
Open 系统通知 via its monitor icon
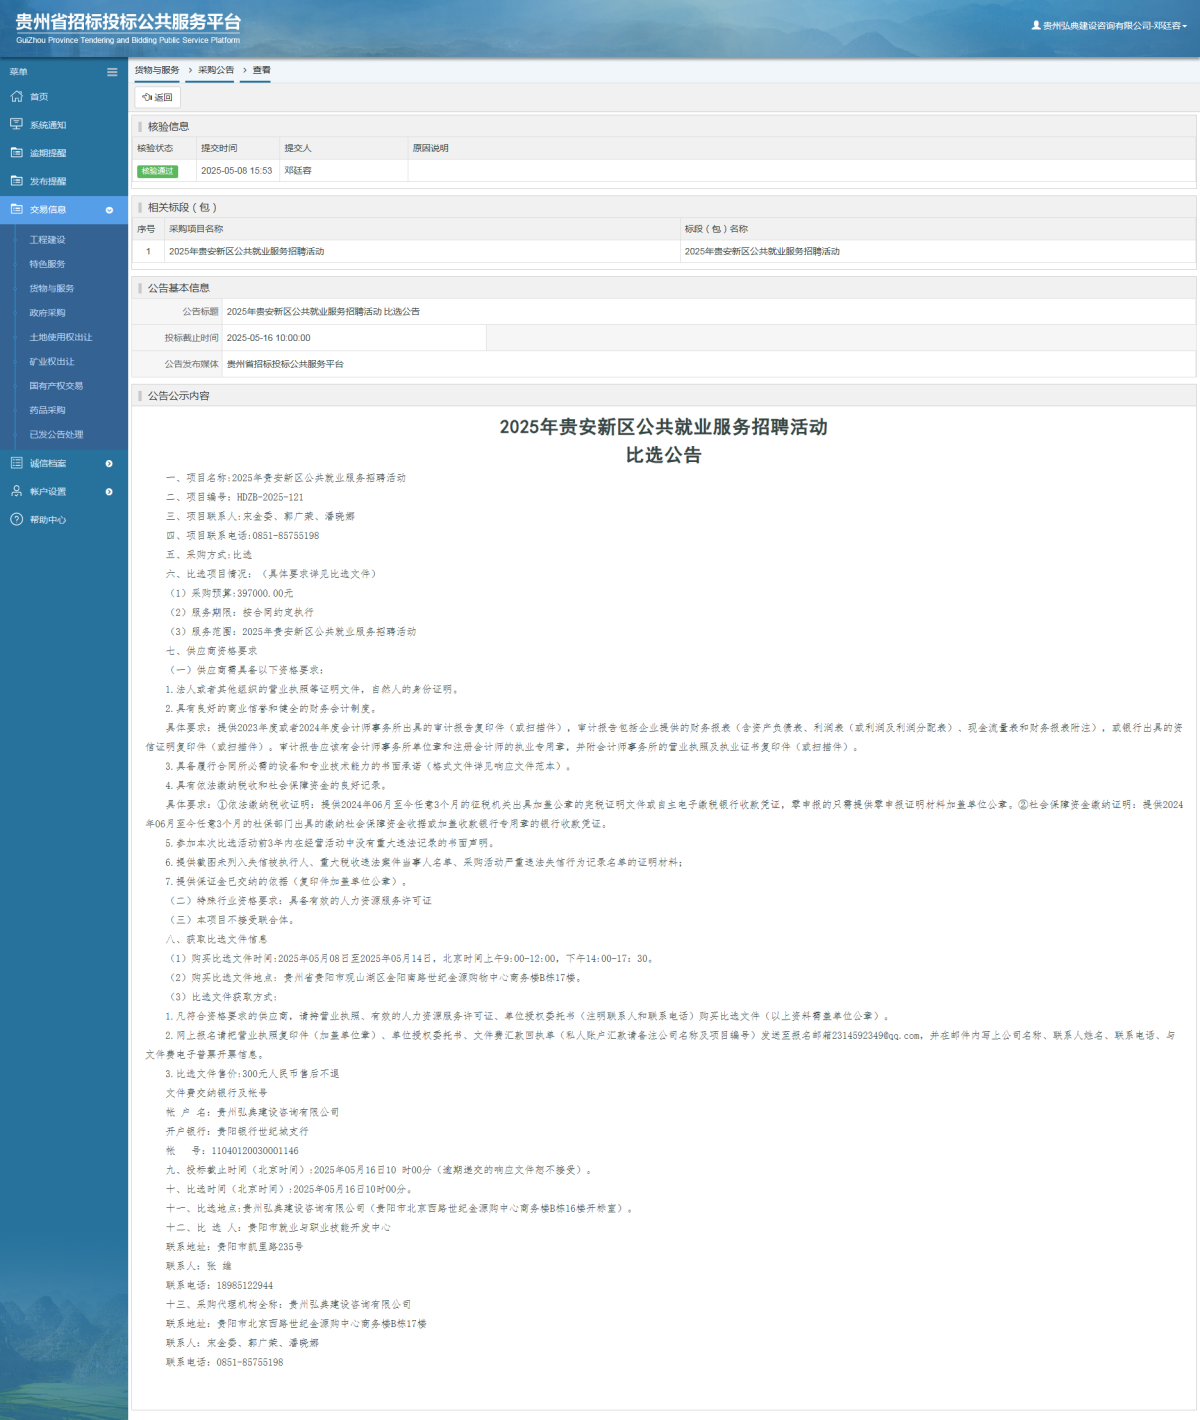coord(15,125)
